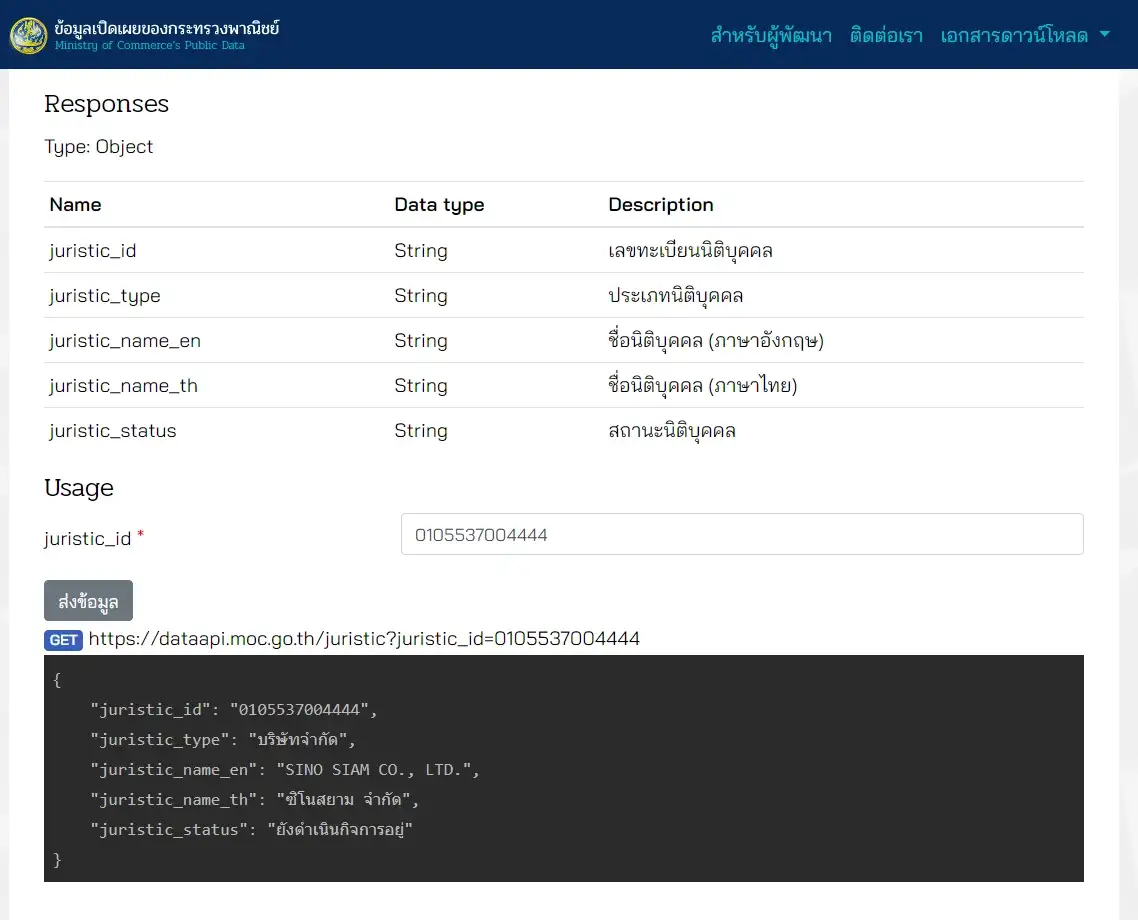The image size is (1138, 920).
Task: Click String type in juristic_name_en row
Action: click(x=421, y=341)
